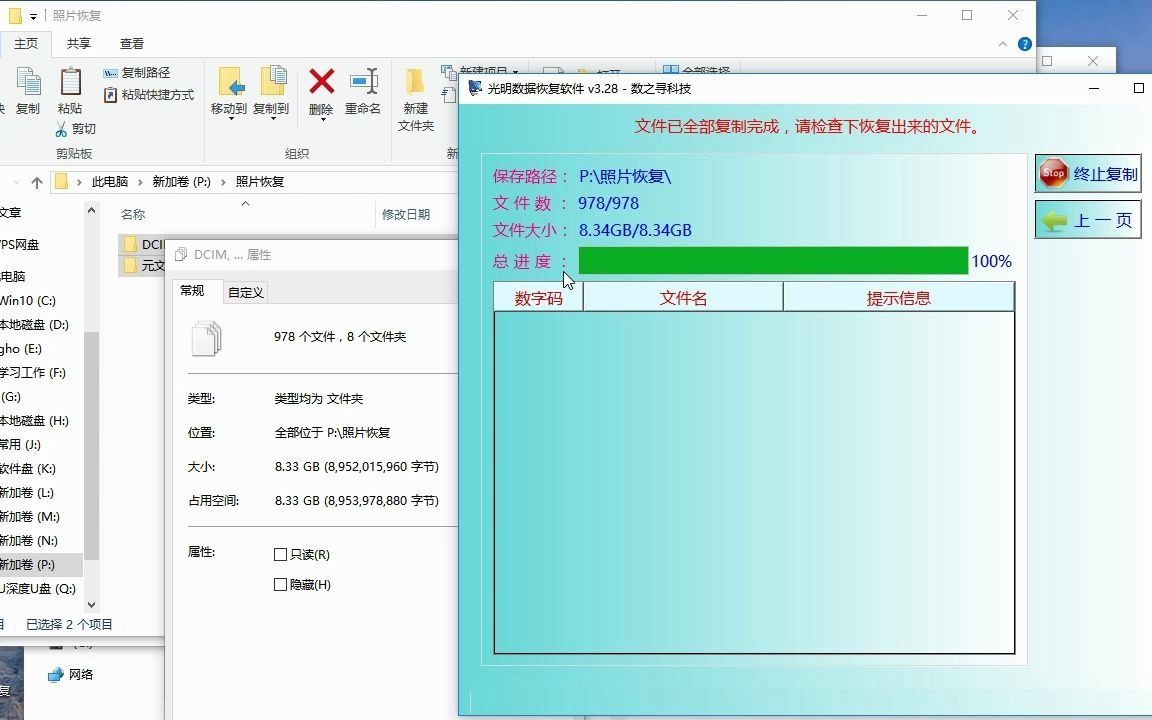This screenshot has height=720, width=1152.
Task: Click the Cut scissors command
Action: pyautogui.click(x=75, y=129)
